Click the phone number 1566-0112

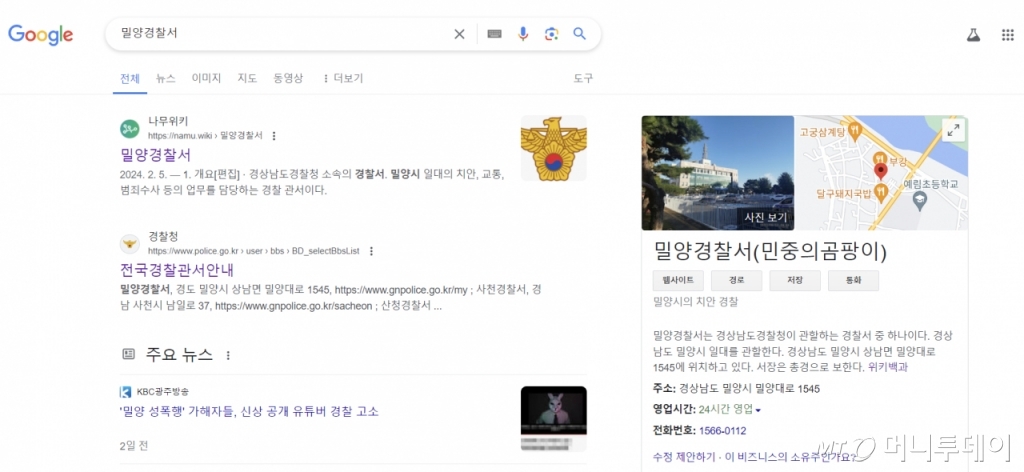[722, 431]
